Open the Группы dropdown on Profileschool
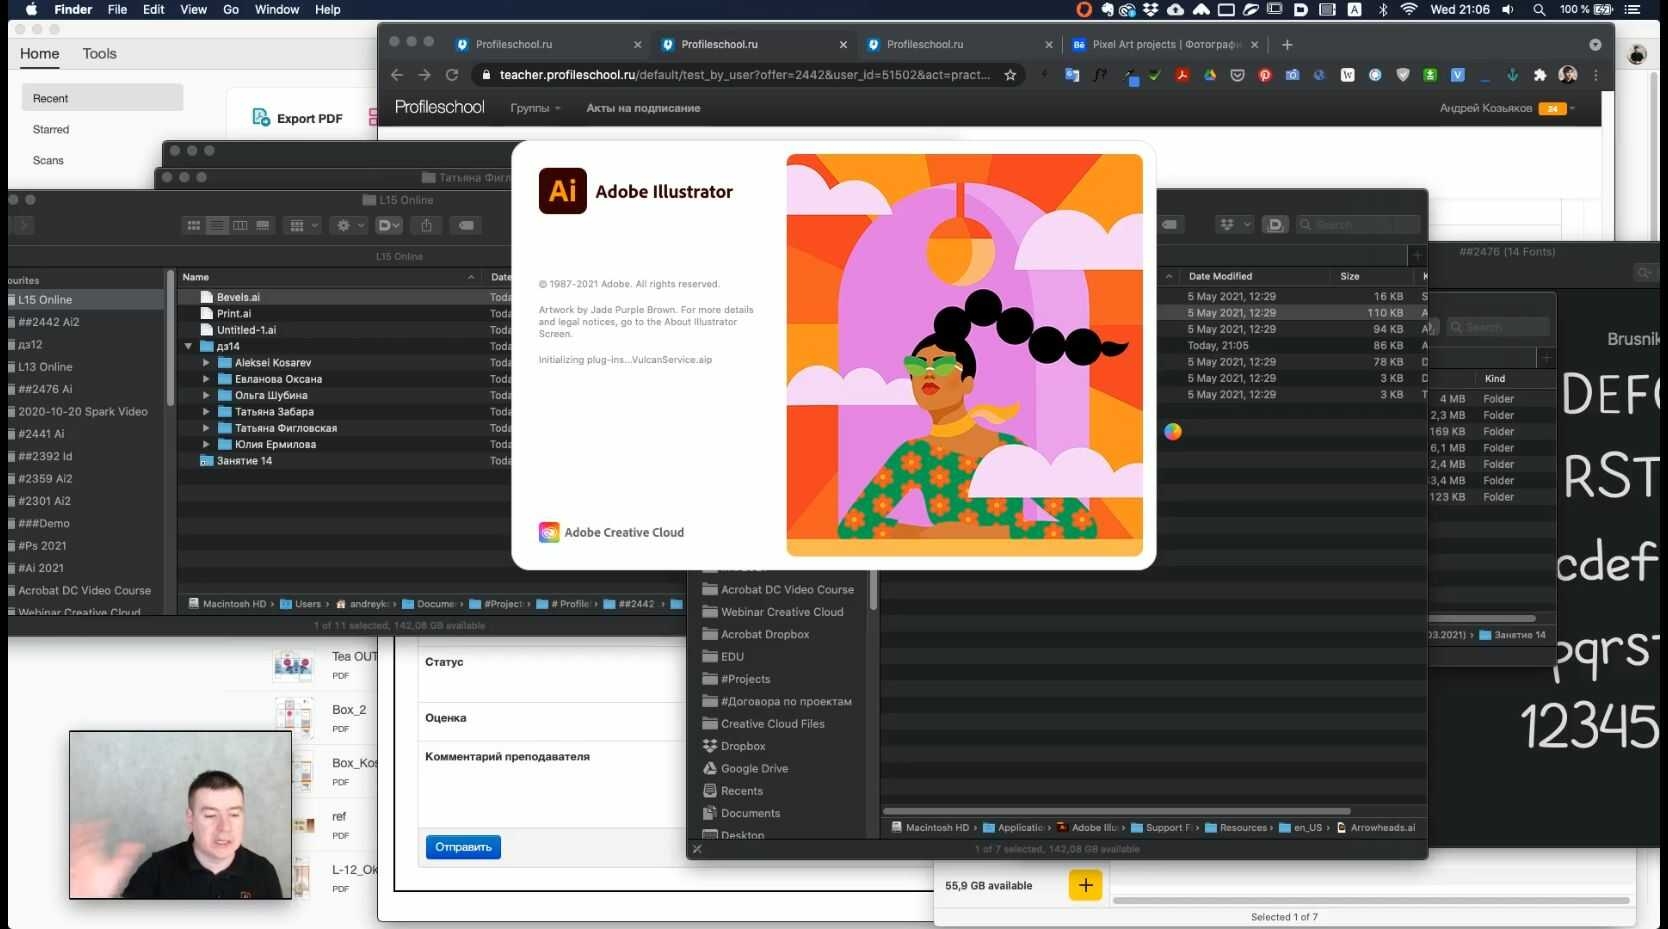This screenshot has height=929, width=1668. tap(535, 108)
